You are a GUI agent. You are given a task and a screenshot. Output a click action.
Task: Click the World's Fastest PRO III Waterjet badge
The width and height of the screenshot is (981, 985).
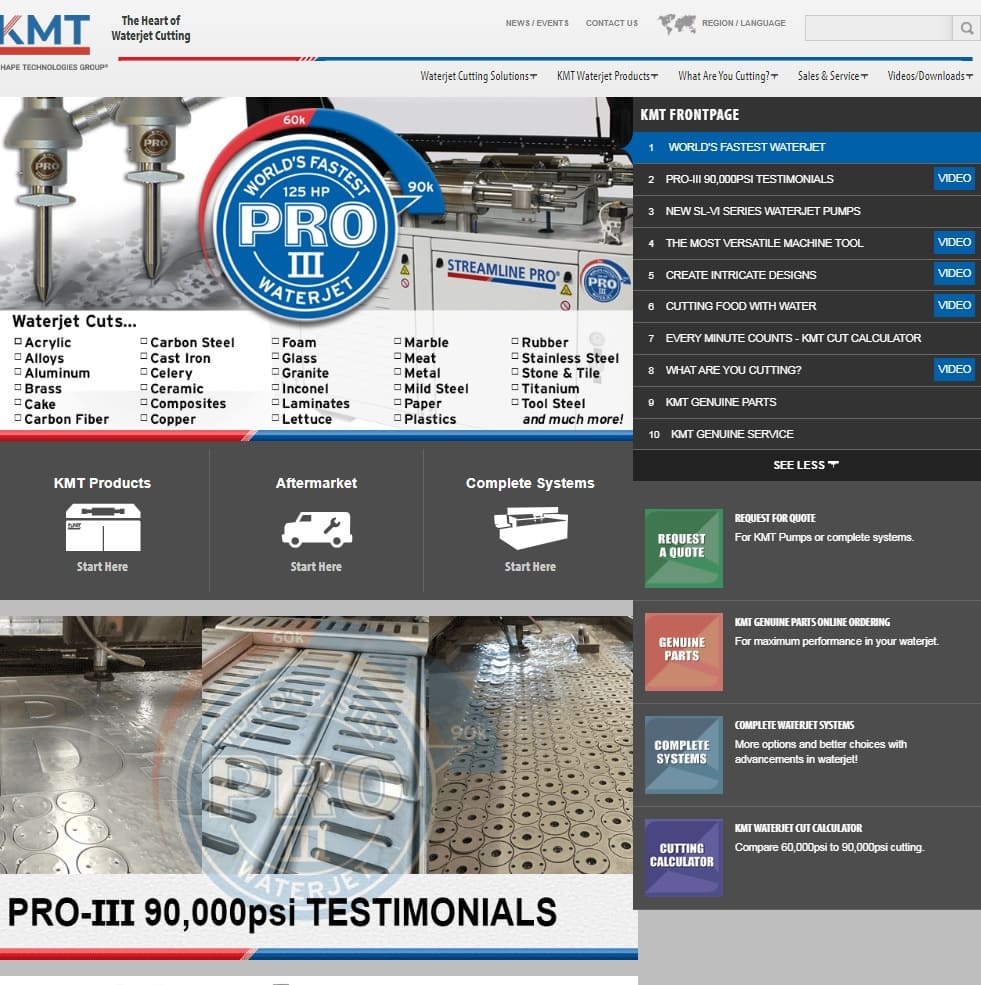tap(306, 226)
